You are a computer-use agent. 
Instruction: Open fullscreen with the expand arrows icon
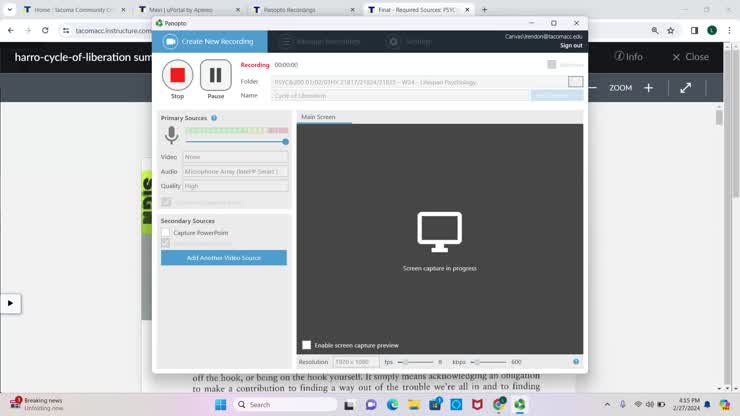tap(686, 88)
